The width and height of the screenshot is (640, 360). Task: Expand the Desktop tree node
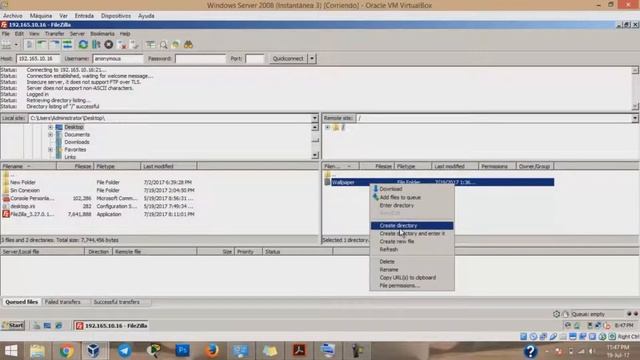pos(50,127)
